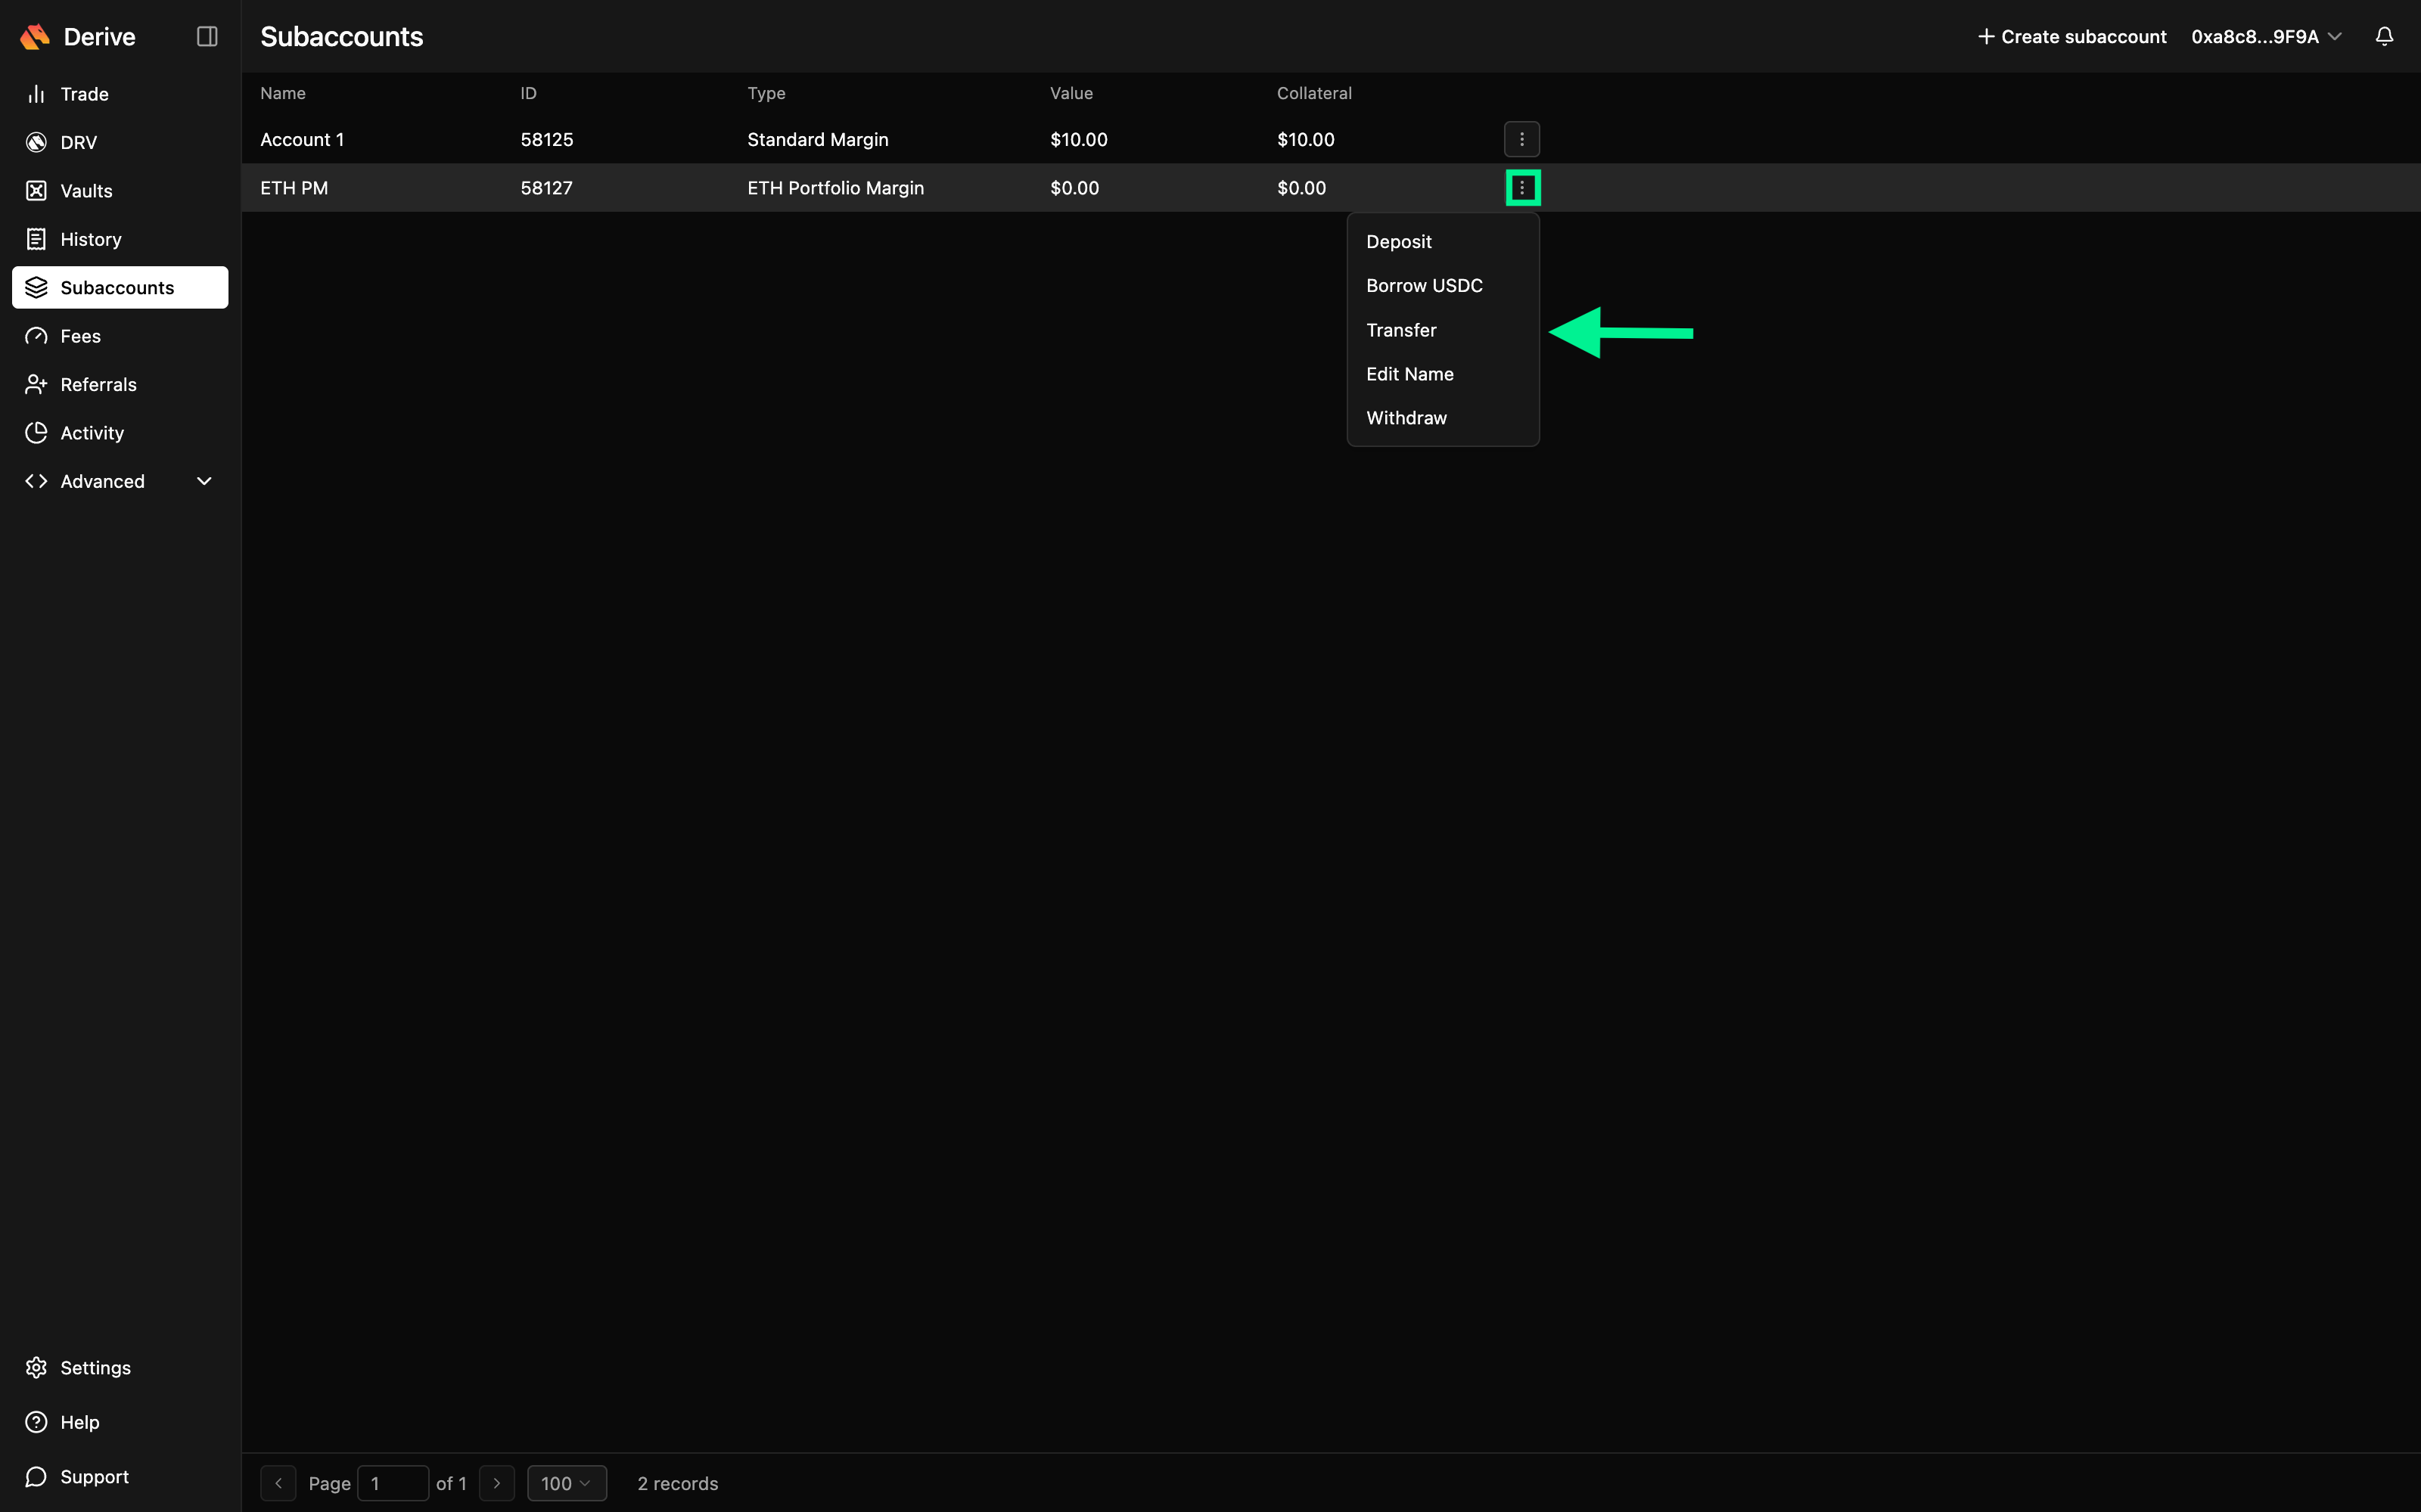Click the page number input field
The width and height of the screenshot is (2421, 1512).
[393, 1483]
